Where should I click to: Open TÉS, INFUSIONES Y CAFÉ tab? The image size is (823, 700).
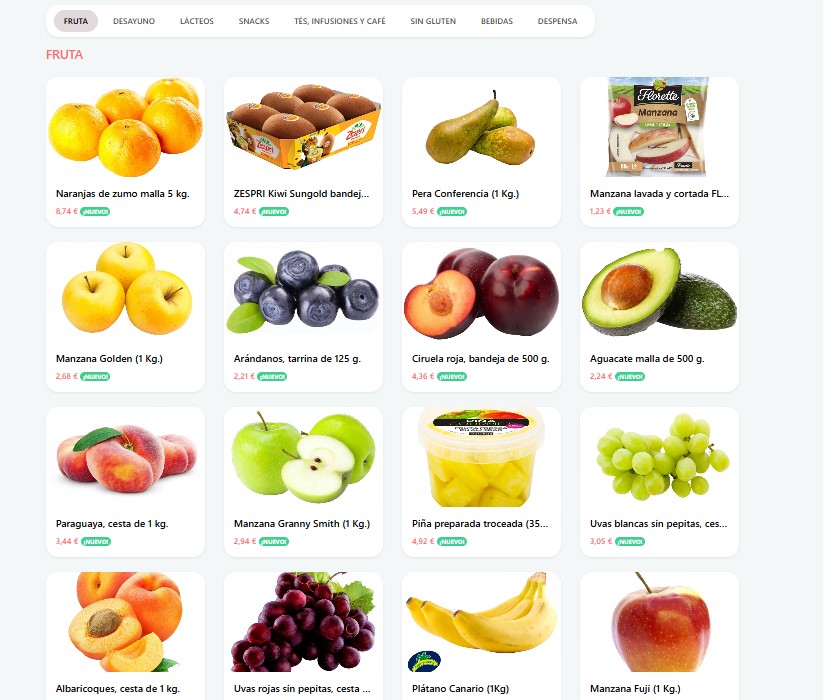[x=340, y=21]
